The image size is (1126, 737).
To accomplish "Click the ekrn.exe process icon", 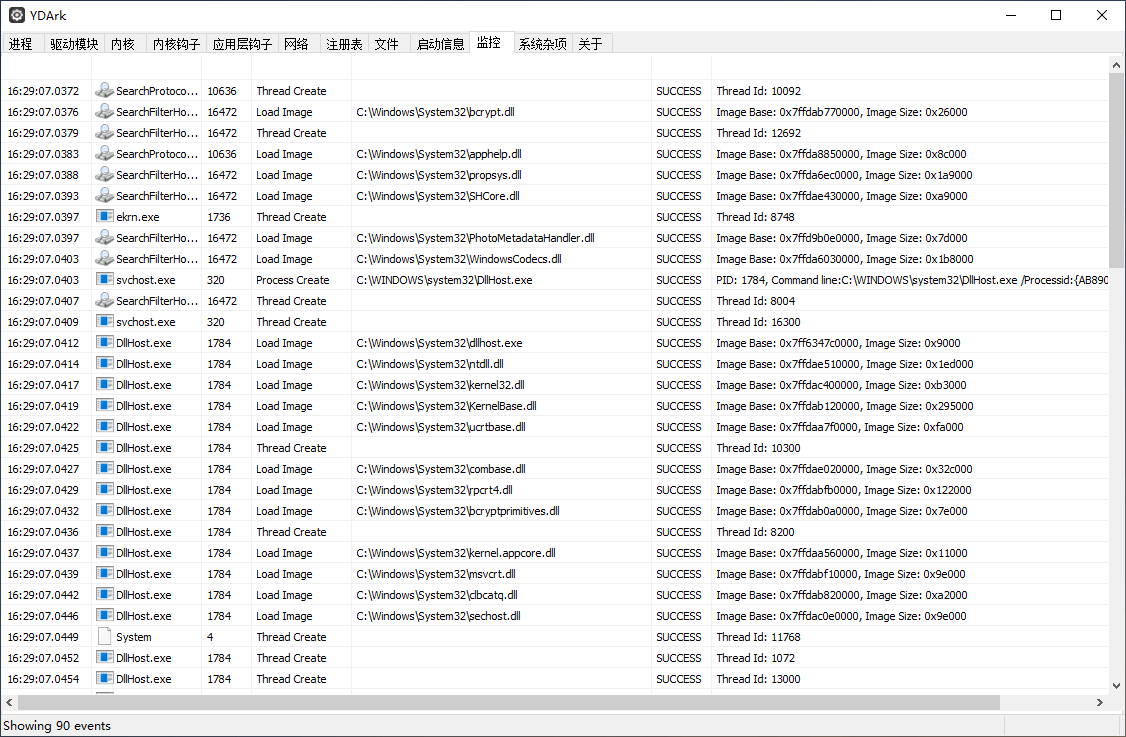I will (105, 216).
